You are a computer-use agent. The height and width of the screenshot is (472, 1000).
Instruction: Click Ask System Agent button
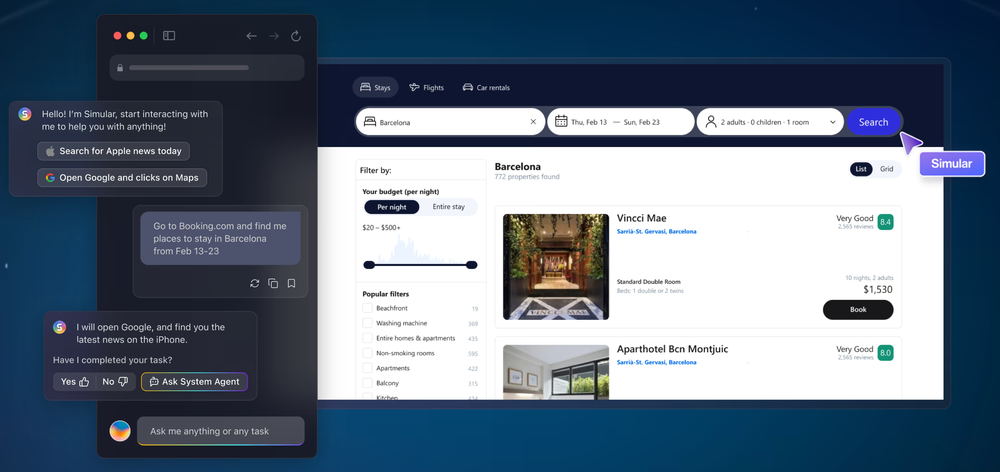(195, 382)
